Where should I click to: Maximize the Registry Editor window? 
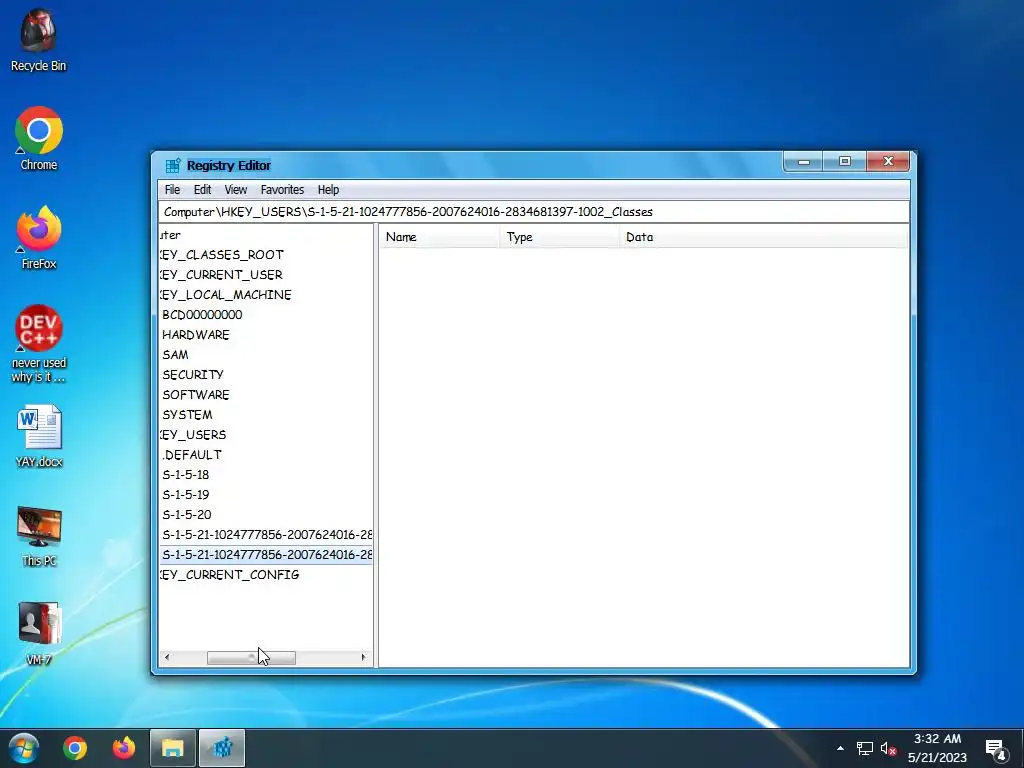[844, 161]
